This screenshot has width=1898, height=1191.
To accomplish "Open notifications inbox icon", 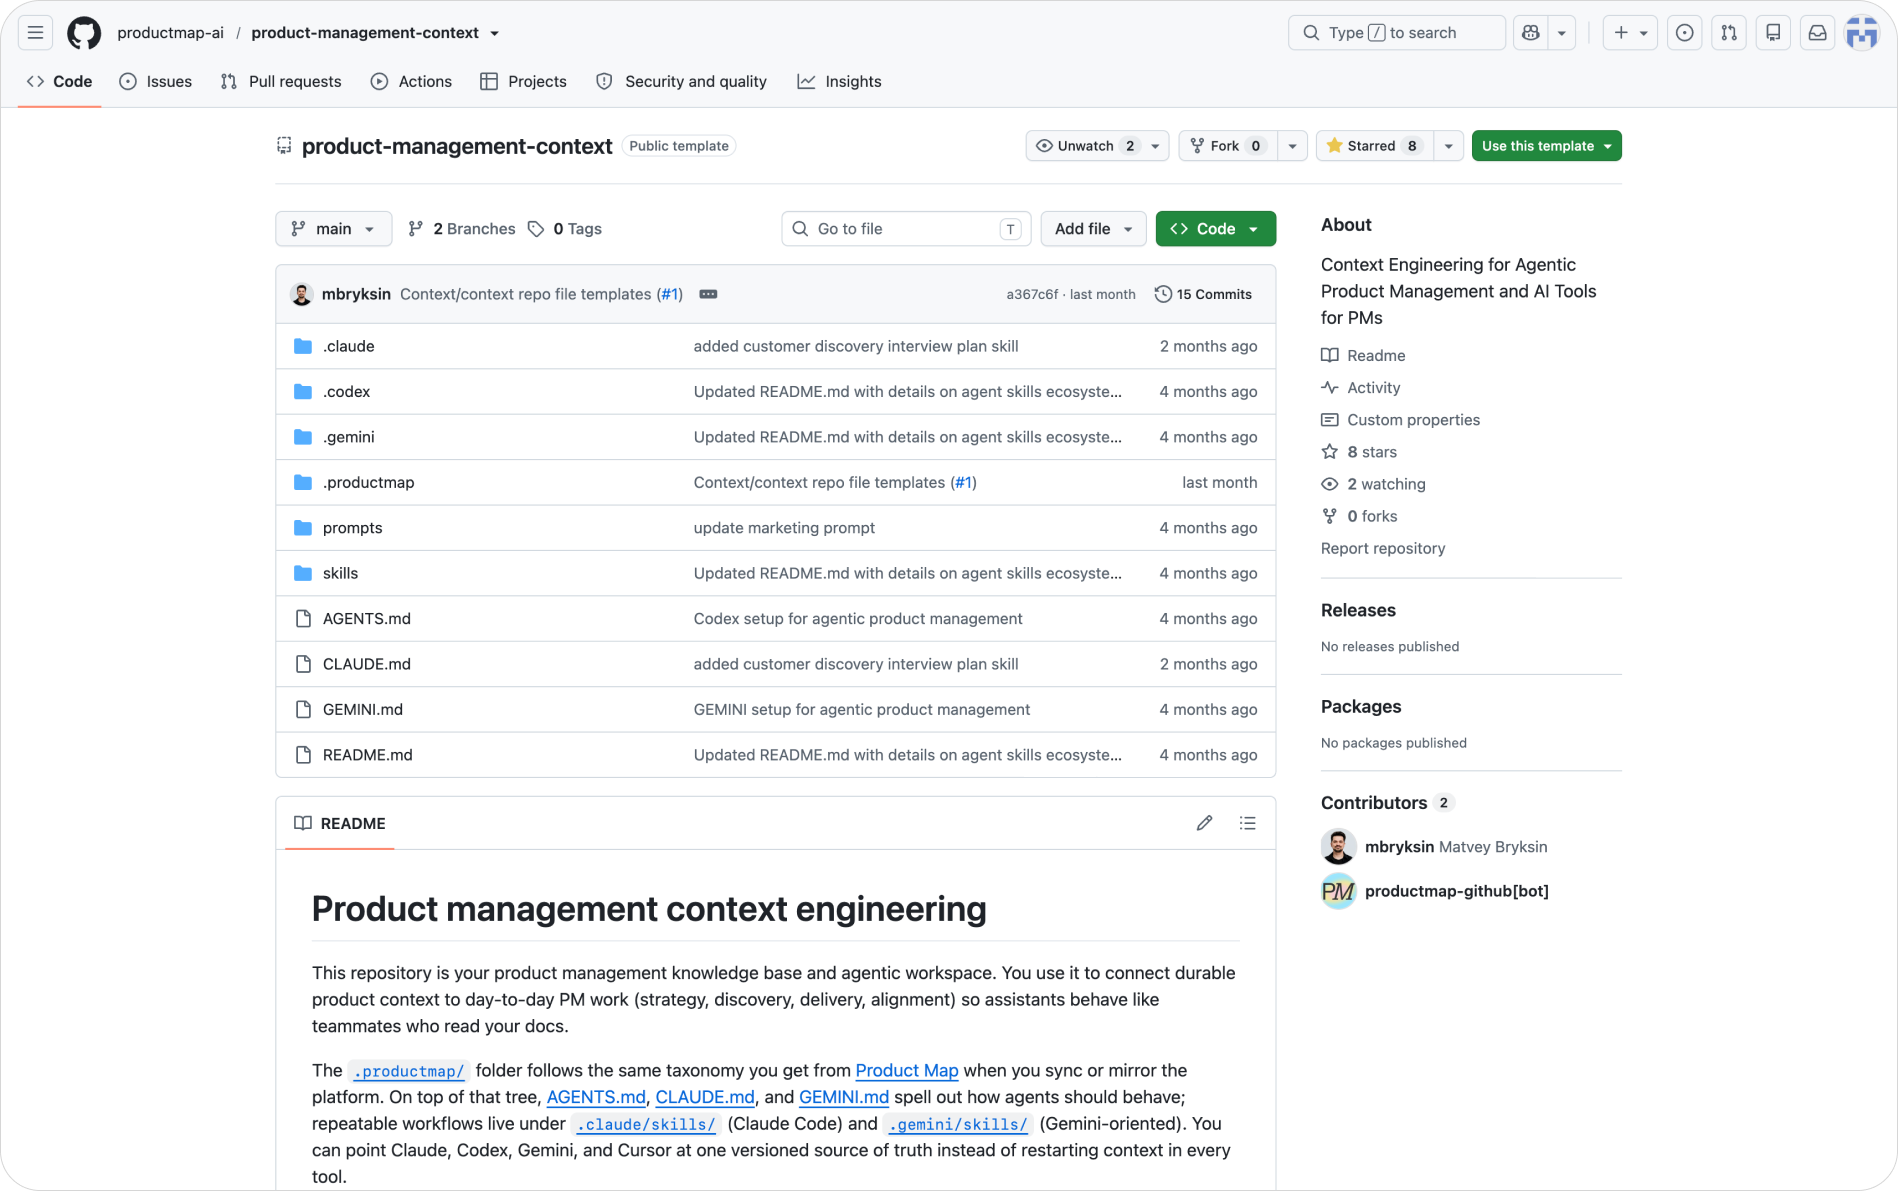I will pos(1817,33).
